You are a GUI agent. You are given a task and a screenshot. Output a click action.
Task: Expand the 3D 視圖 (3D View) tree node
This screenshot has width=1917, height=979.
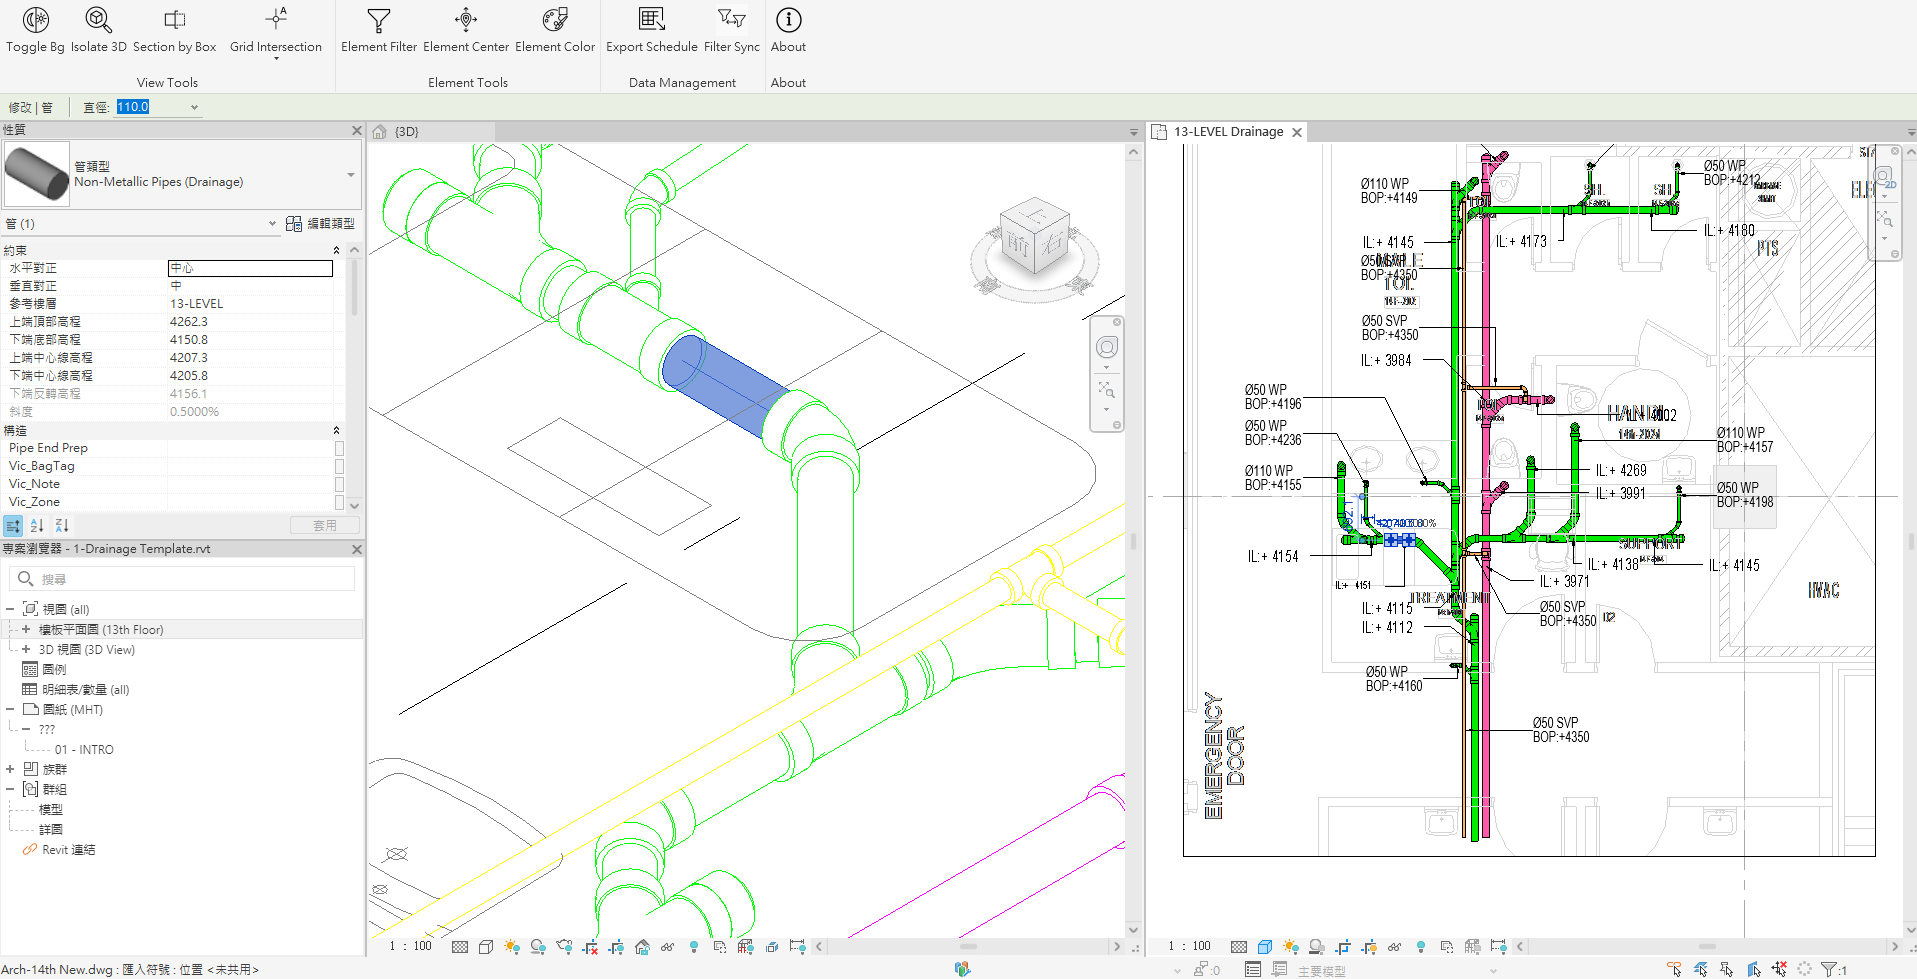tap(26, 650)
